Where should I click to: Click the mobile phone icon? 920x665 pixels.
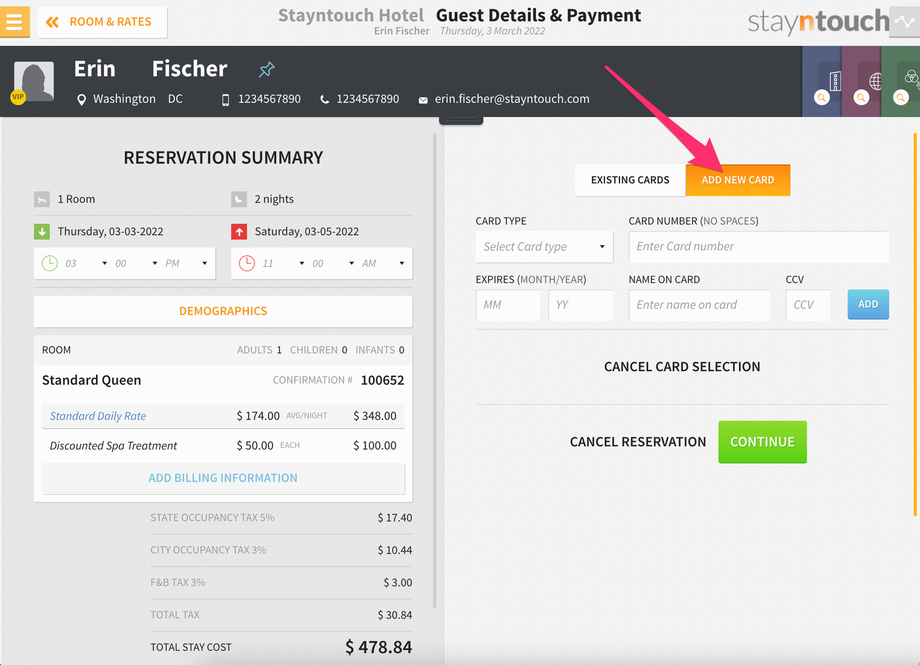point(225,100)
